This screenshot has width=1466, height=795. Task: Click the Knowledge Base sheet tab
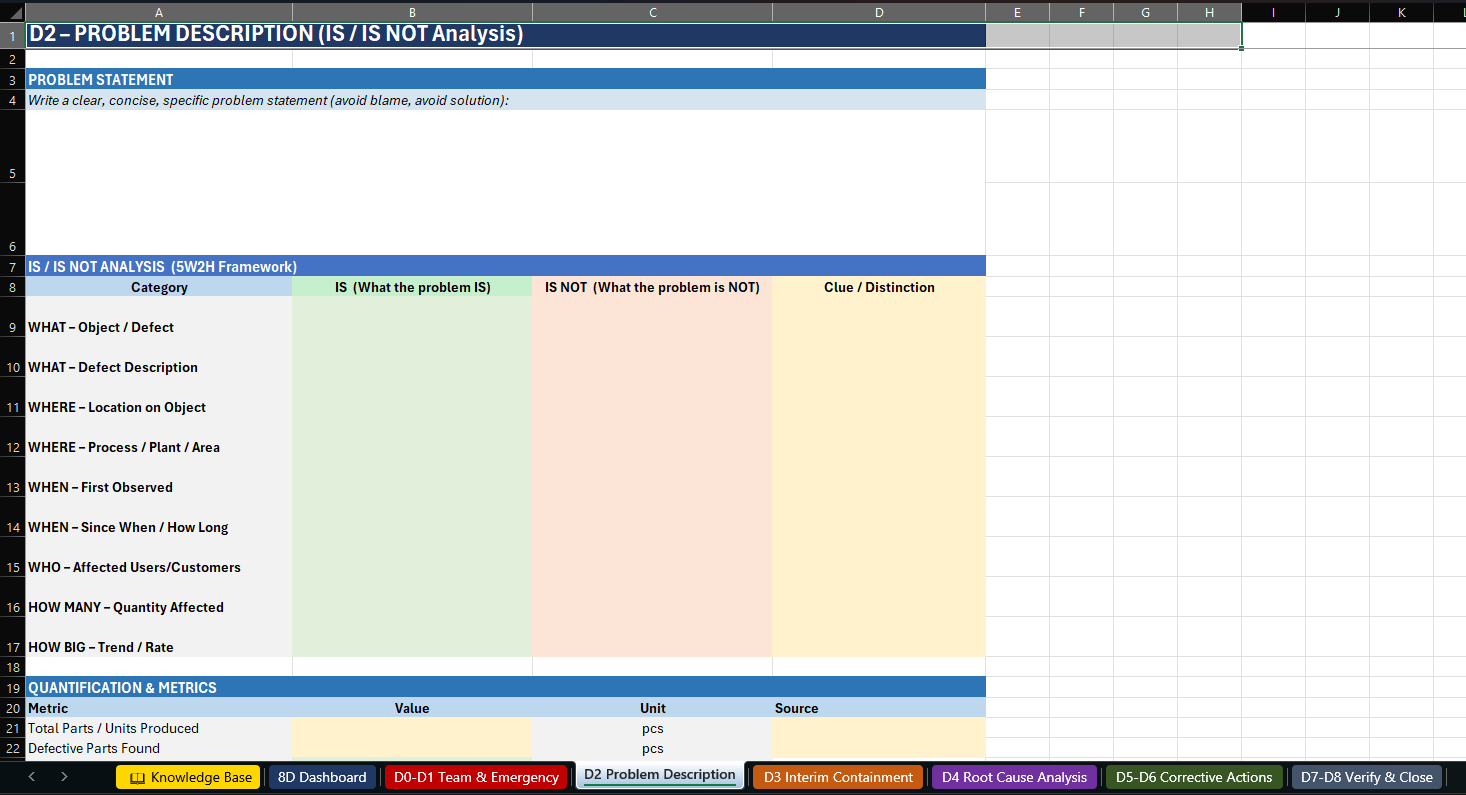(188, 776)
